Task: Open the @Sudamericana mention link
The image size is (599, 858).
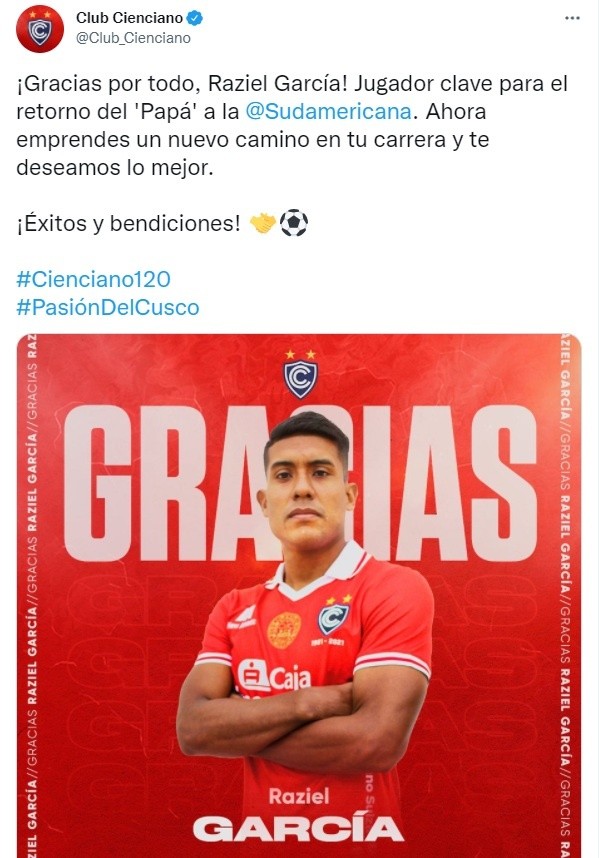Action: 328,111
